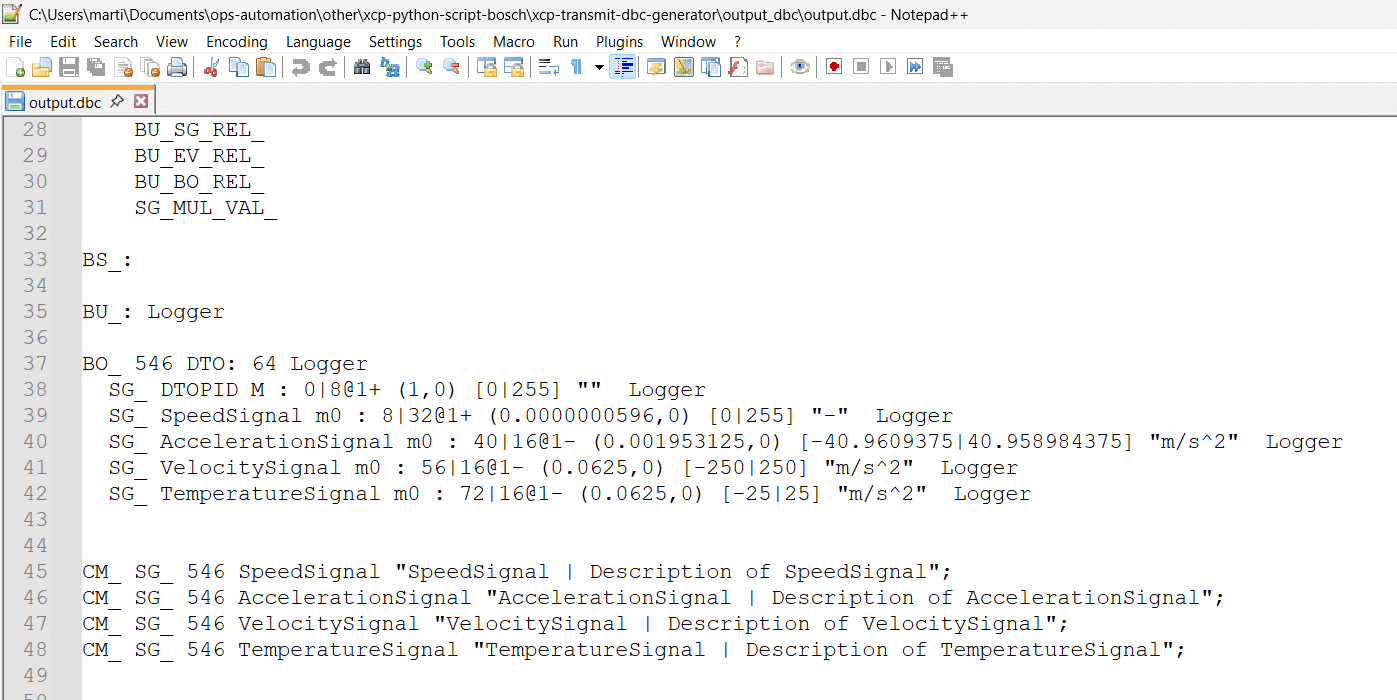
Task: Undo the last edit via toolbar
Action: [x=300, y=67]
